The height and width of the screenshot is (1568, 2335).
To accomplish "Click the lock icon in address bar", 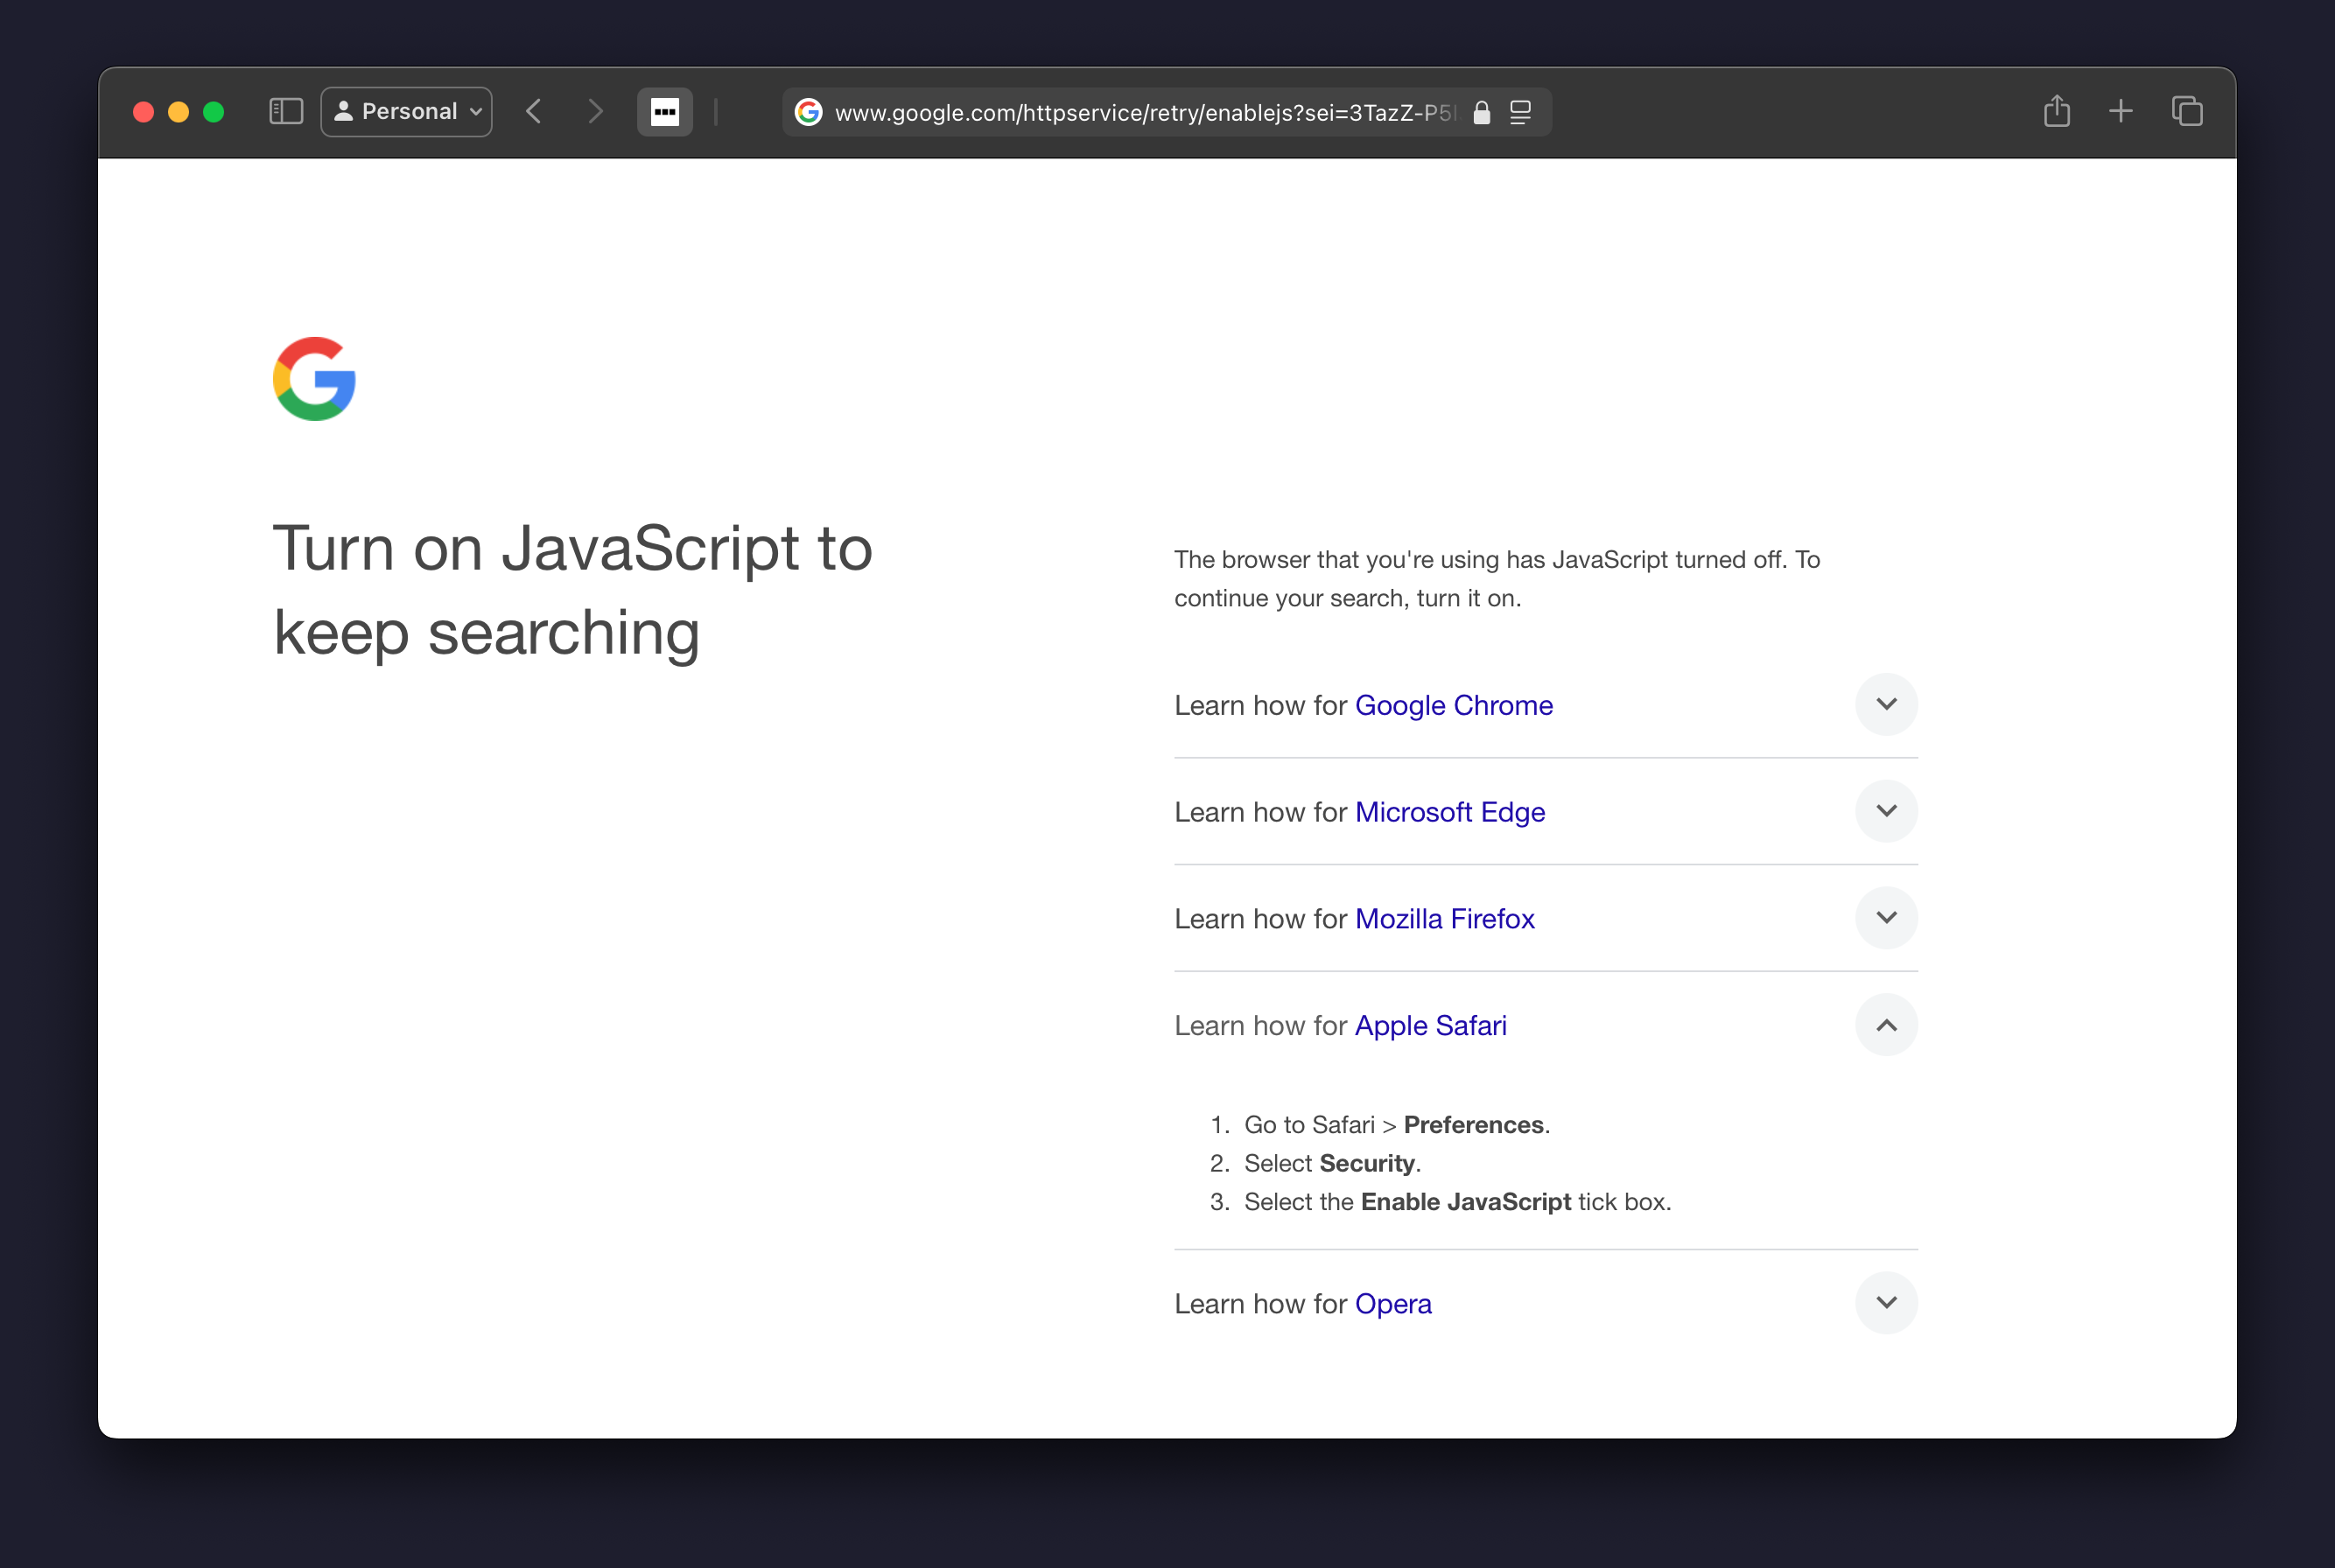I will [1482, 112].
